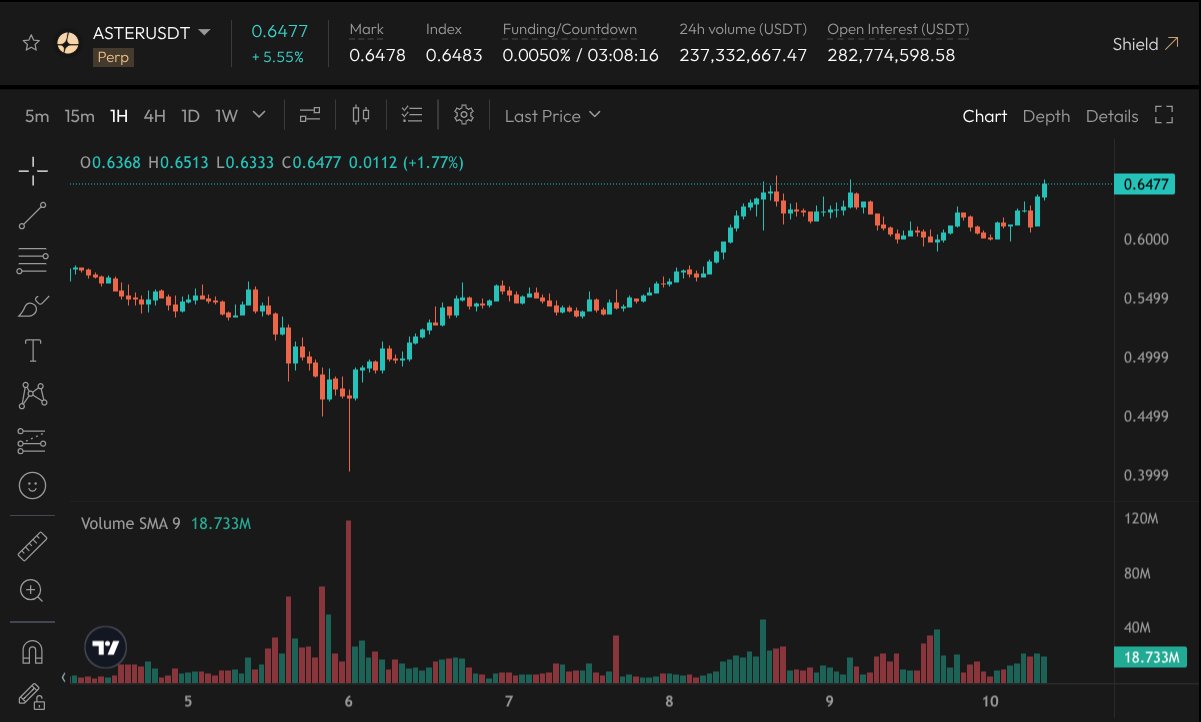Select the brush drawing tool

(33, 306)
